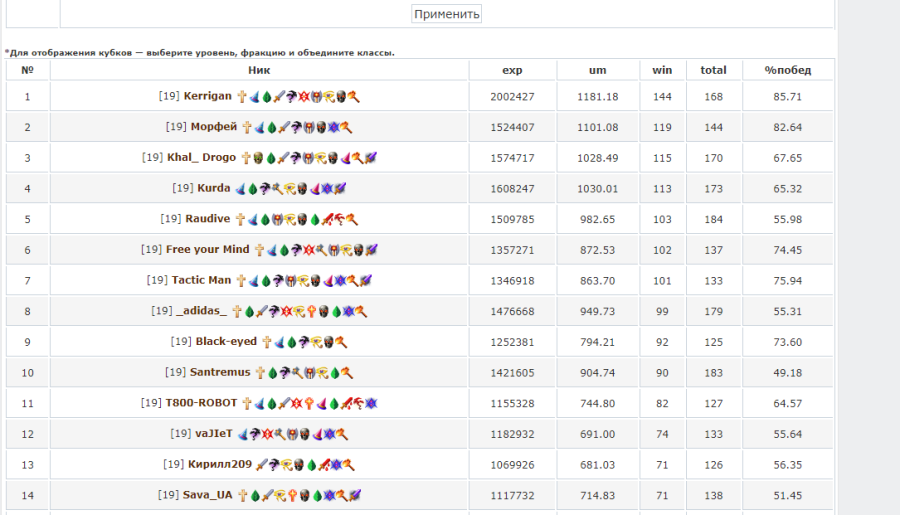900x515 pixels.
Task: Click the red hexagram icon in Kerrigan's row
Action: pyautogui.click(x=304, y=96)
